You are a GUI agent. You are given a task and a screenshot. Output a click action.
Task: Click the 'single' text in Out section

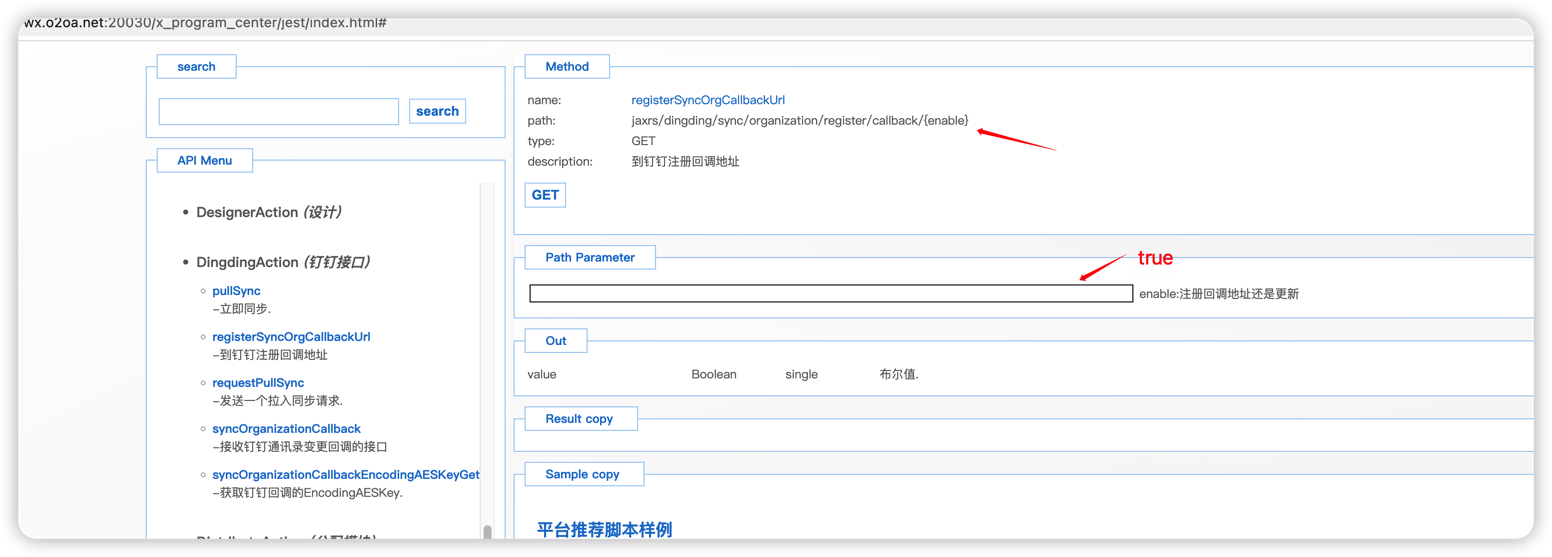(x=802, y=375)
